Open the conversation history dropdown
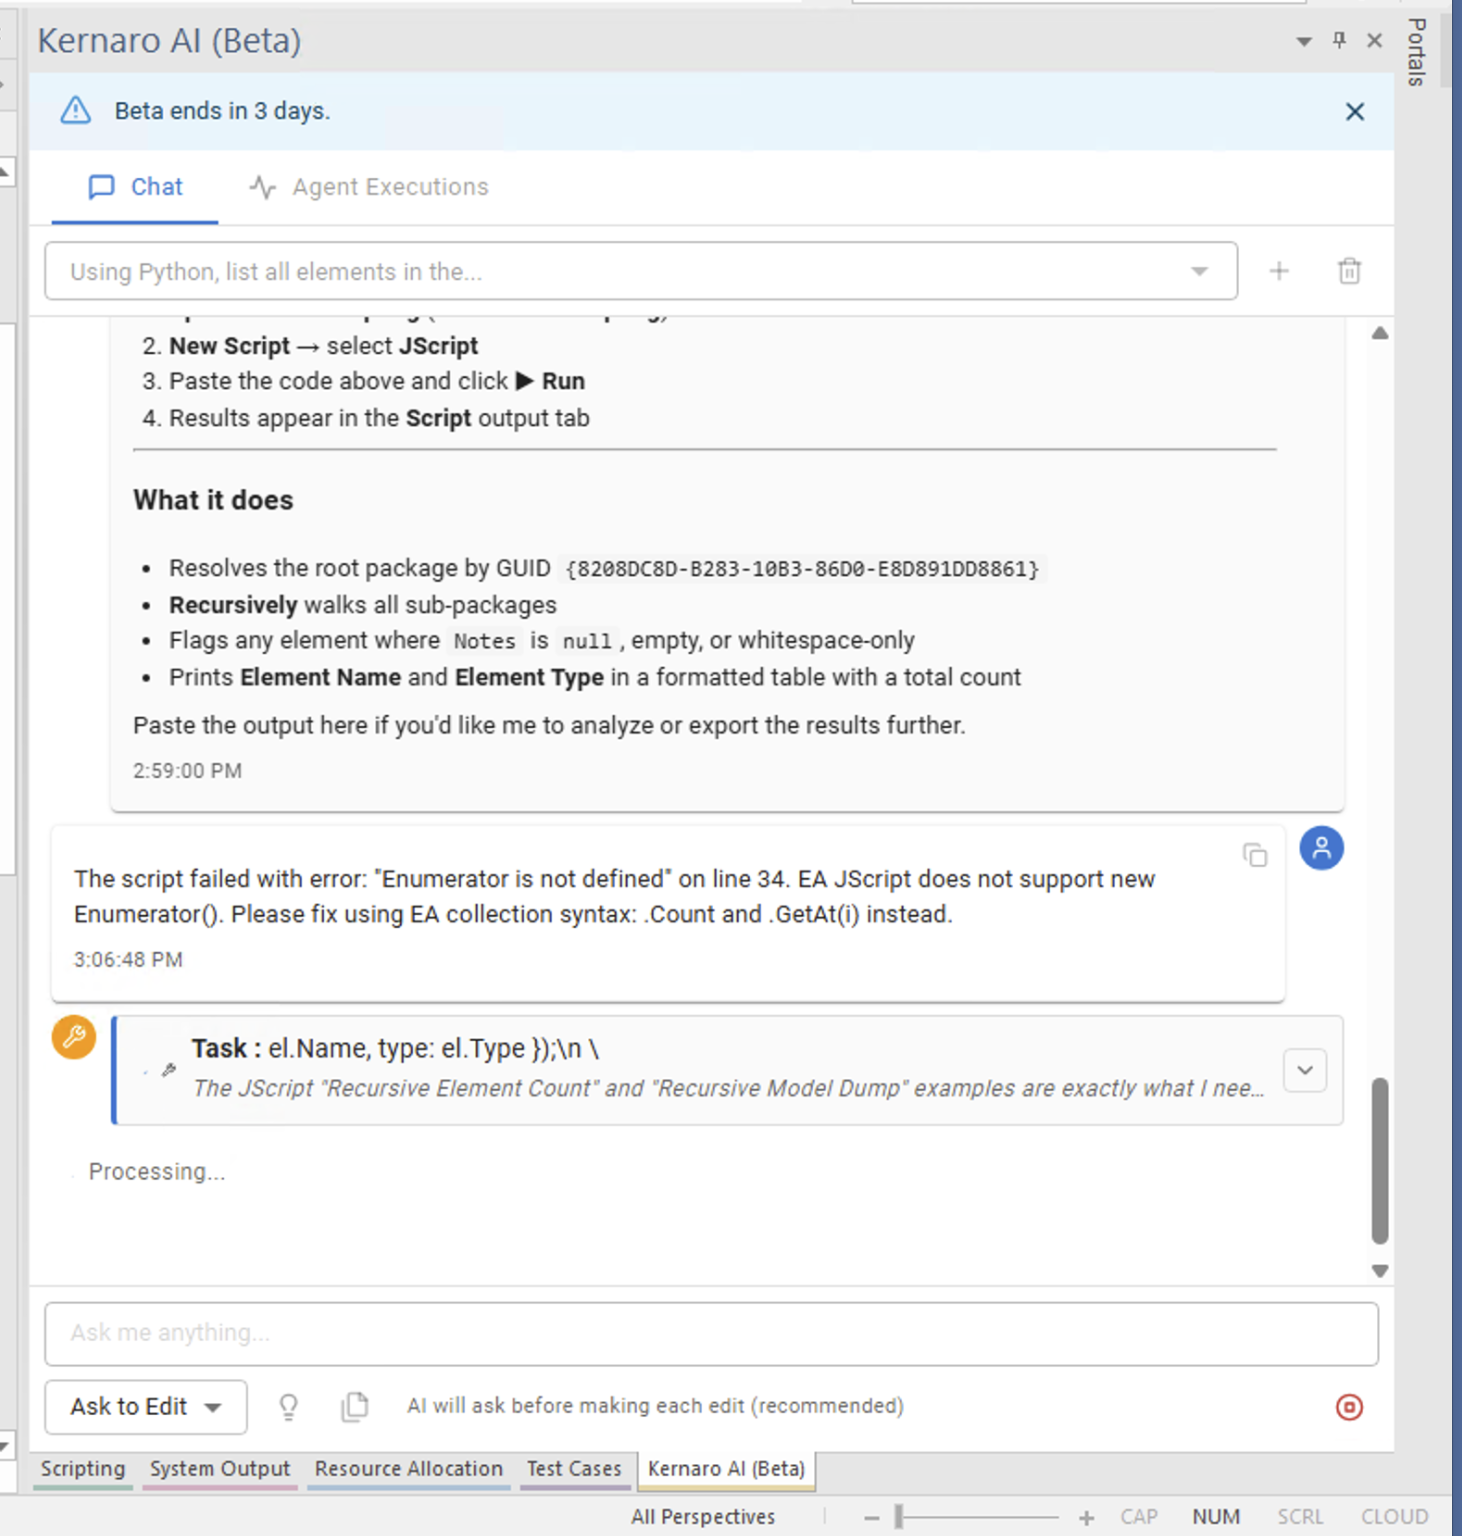The width and height of the screenshot is (1462, 1536). click(641, 271)
